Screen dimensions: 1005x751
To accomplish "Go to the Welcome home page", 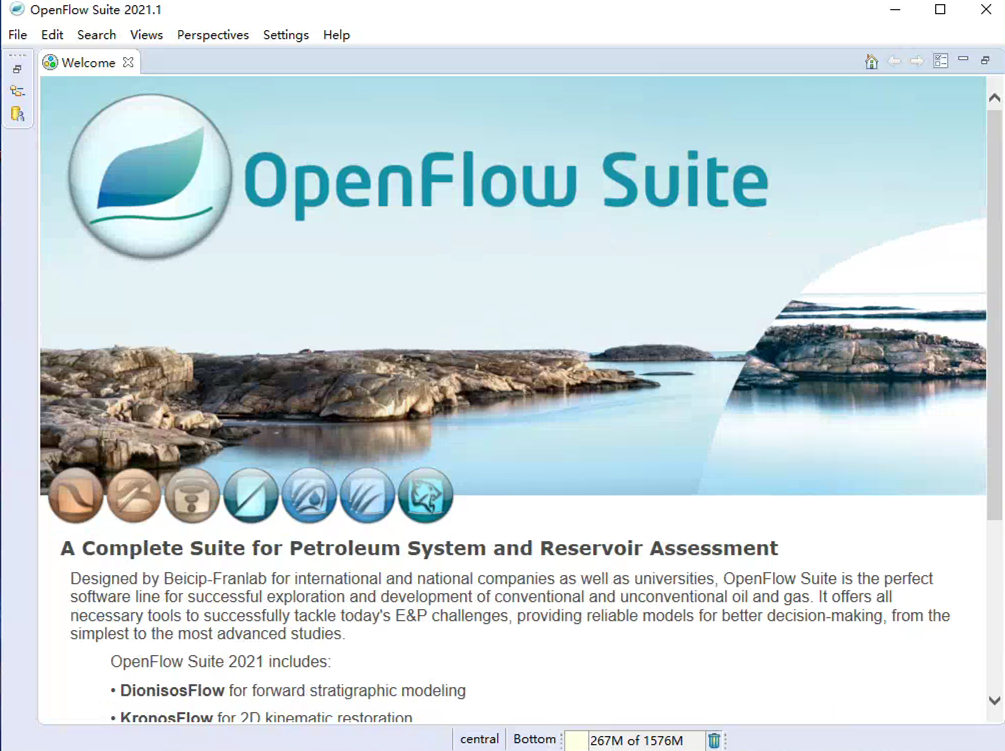I will click(871, 62).
